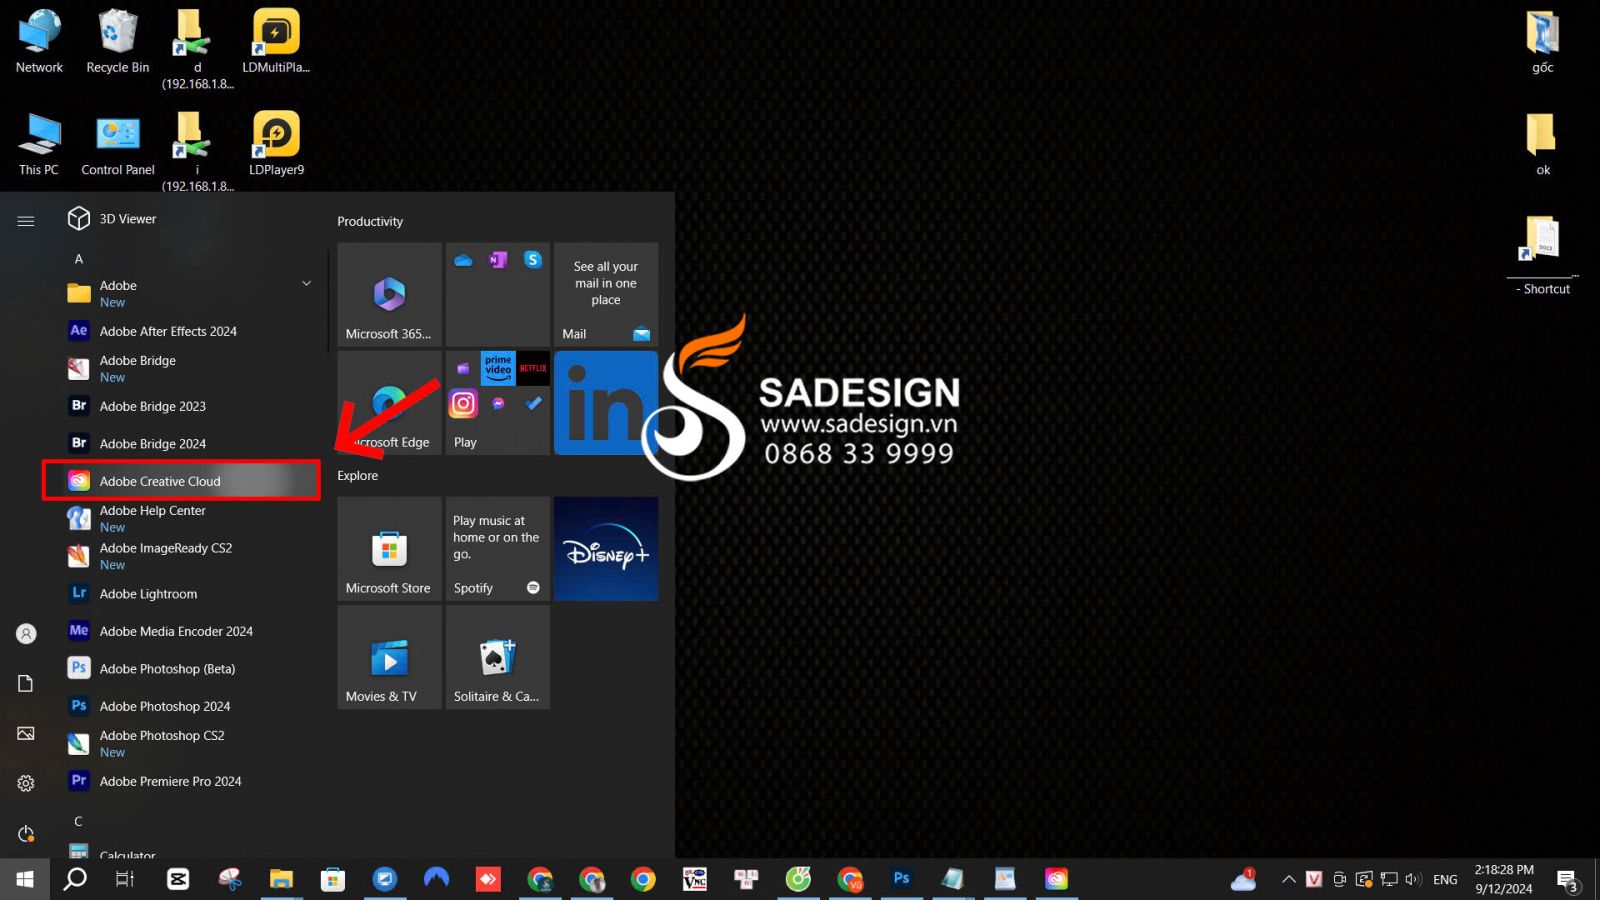Click the Power button in Start sidebar

(26, 833)
